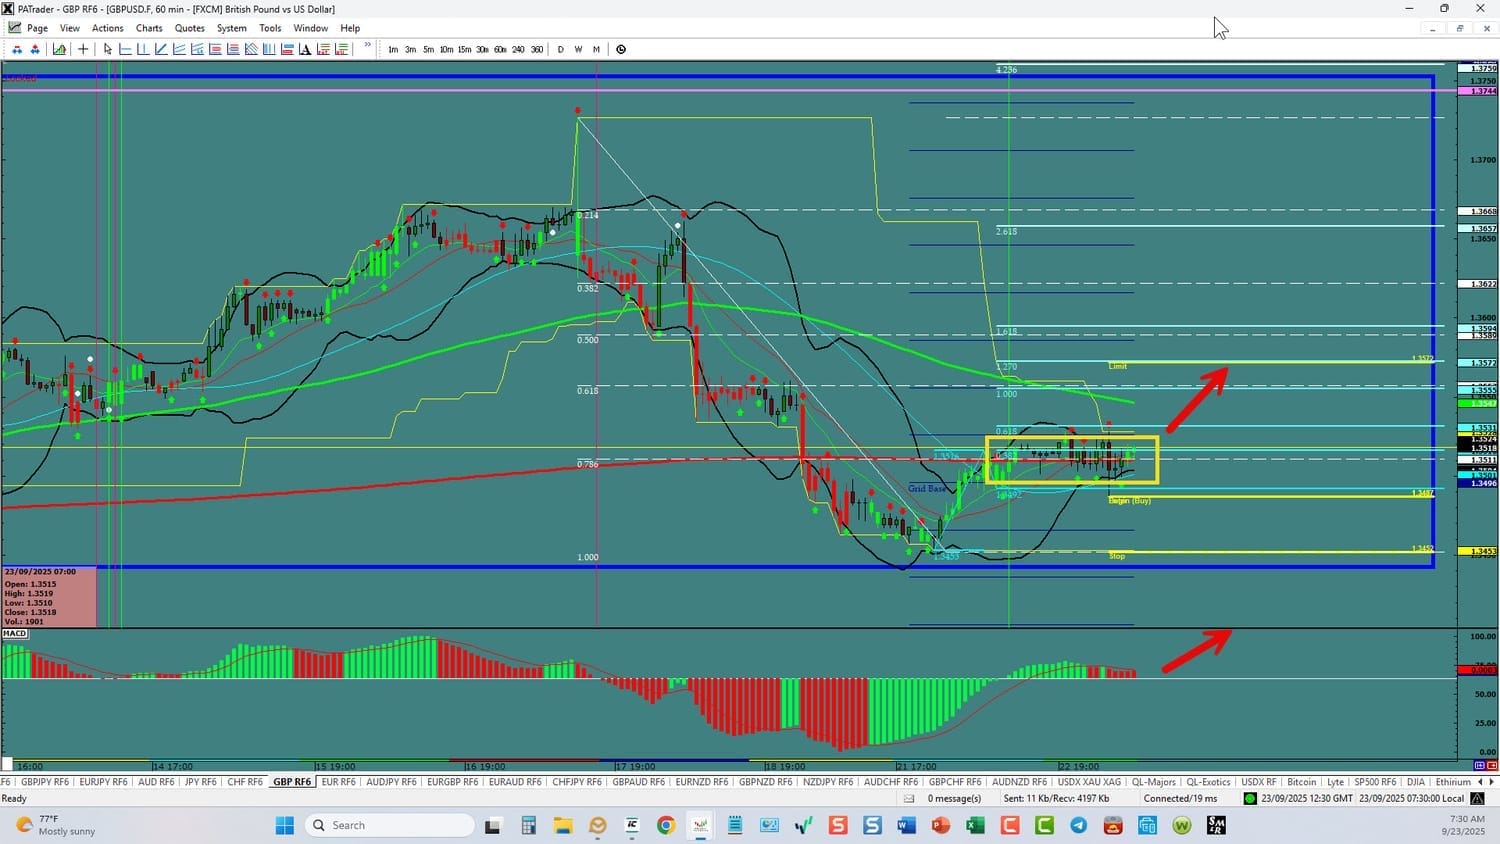Viewport: 1500px width, 844px height.
Task: Open Microsoft Excel from the taskbar
Action: pos(975,825)
